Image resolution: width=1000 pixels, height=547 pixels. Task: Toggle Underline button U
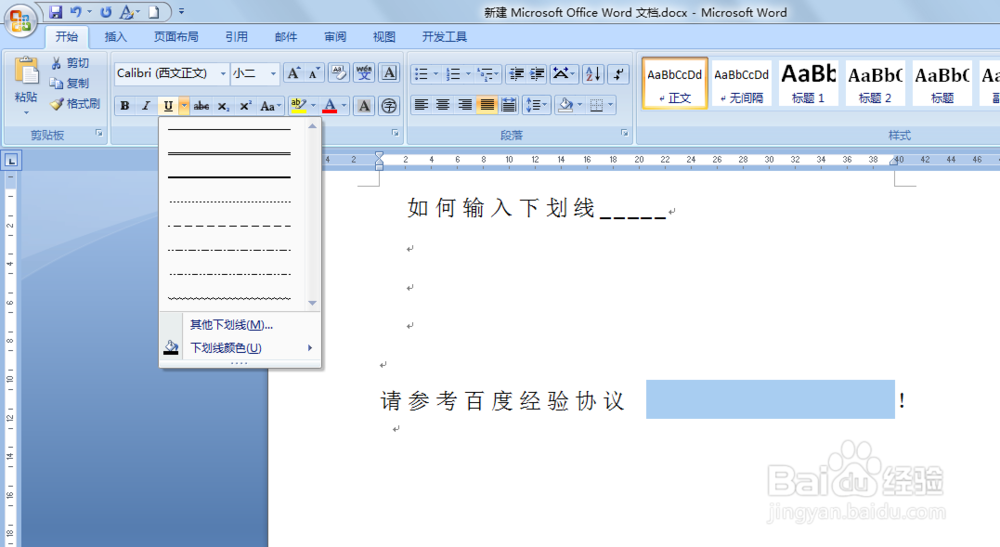(x=168, y=106)
